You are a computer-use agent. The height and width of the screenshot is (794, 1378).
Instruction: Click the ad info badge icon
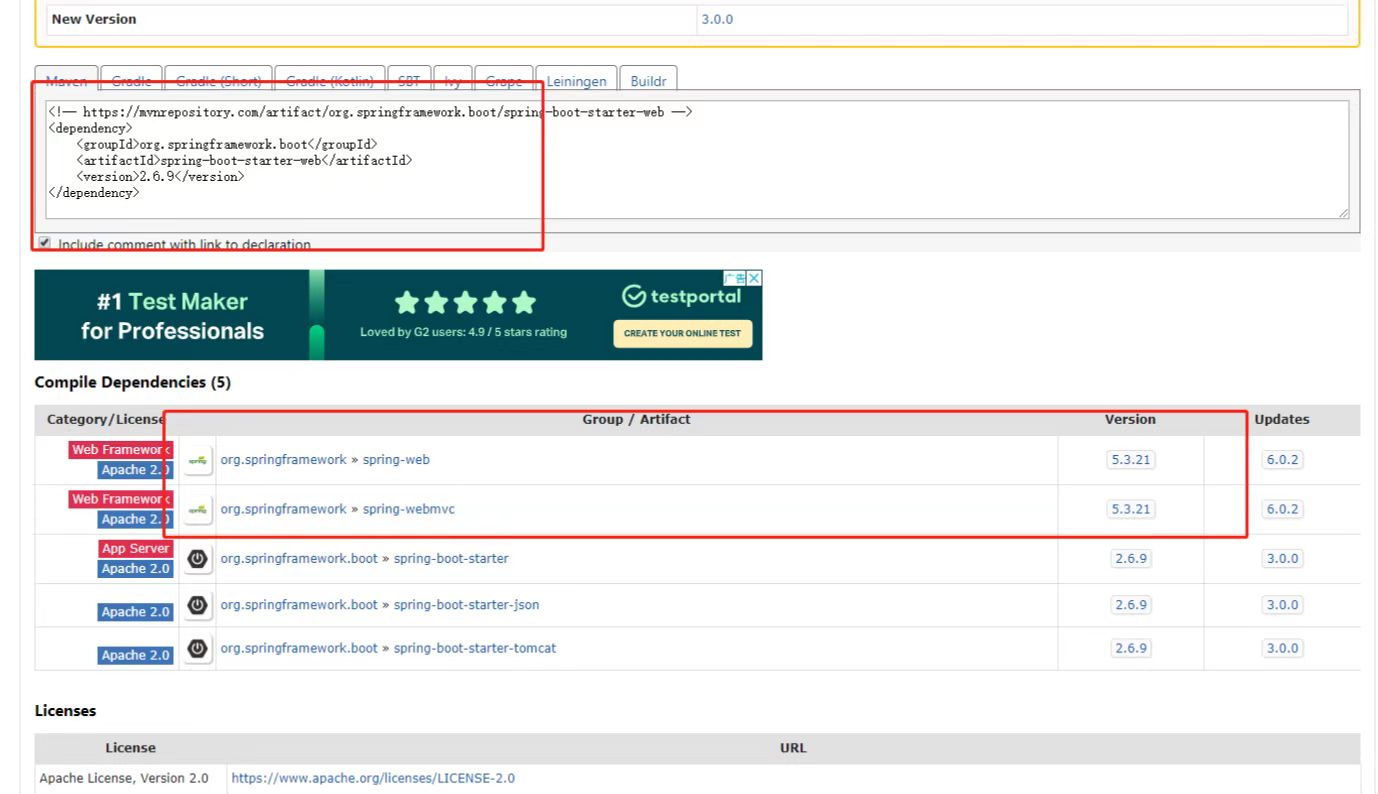(735, 278)
